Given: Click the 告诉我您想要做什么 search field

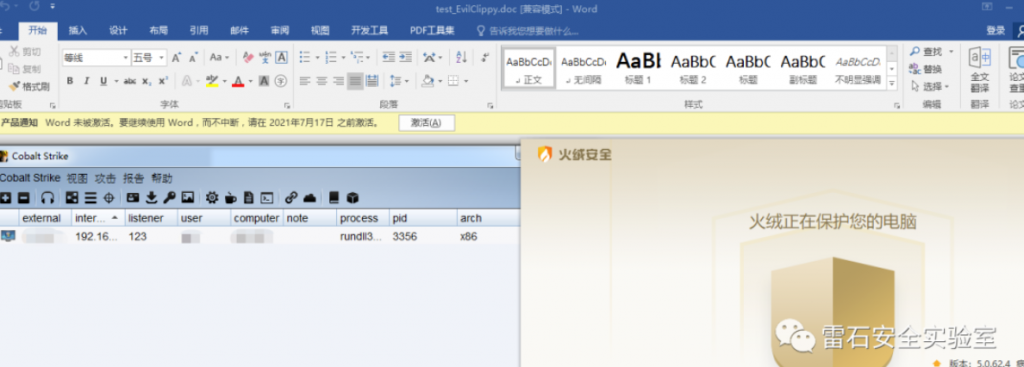Looking at the screenshot, I should pyautogui.click(x=527, y=31).
